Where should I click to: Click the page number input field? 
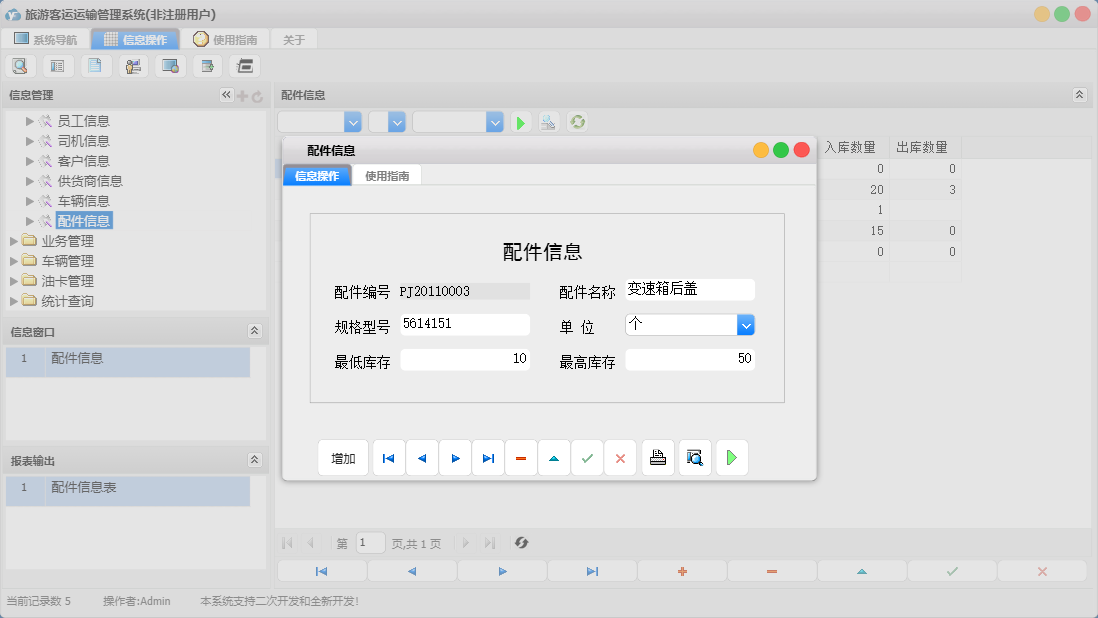coord(370,543)
